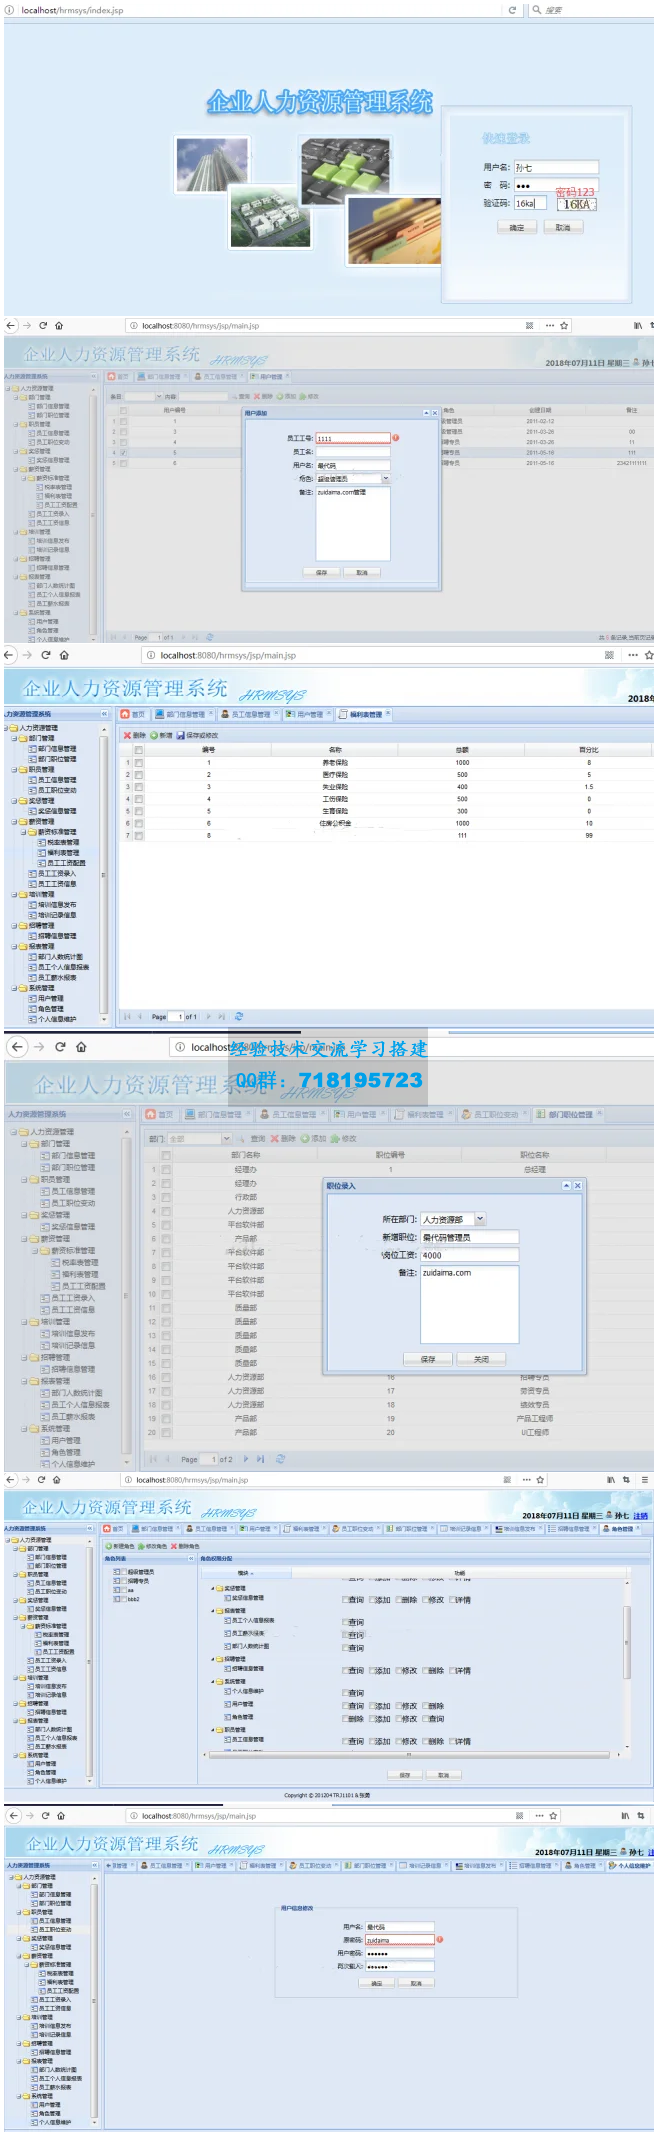
Task: Click 查询 magnifier icon in 部门职位管理 toolbar
Action: (243, 1138)
